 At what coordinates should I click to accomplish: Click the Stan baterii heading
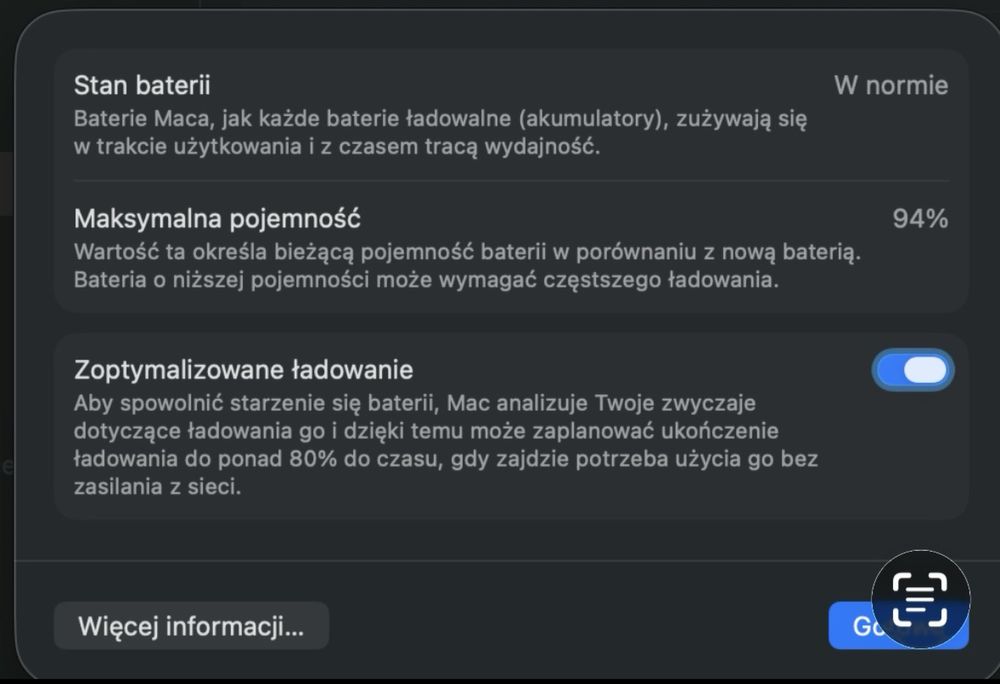click(x=142, y=86)
